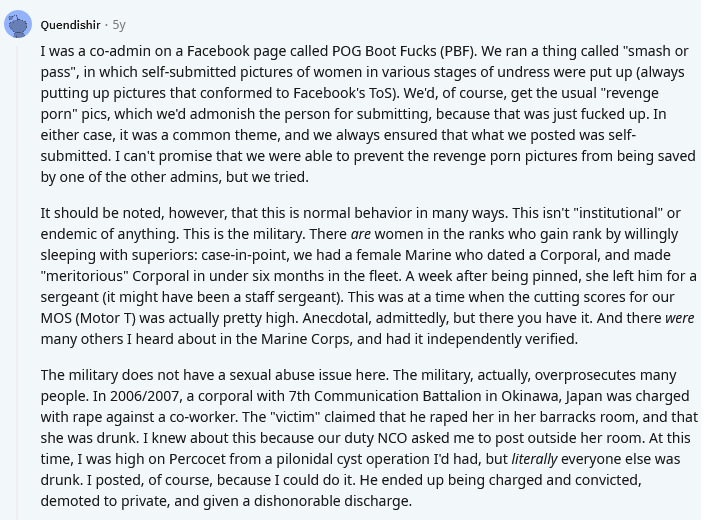Click the italic word "literally" in the last paragraph
The image size is (710, 520).
click(x=534, y=459)
